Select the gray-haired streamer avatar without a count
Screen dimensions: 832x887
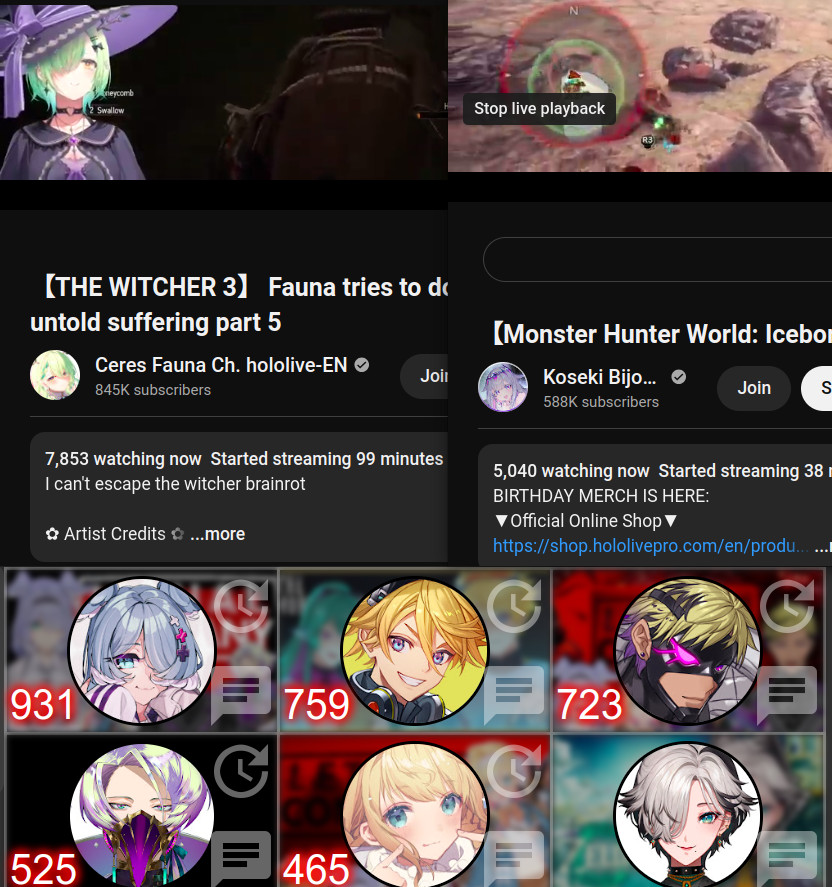coord(688,816)
